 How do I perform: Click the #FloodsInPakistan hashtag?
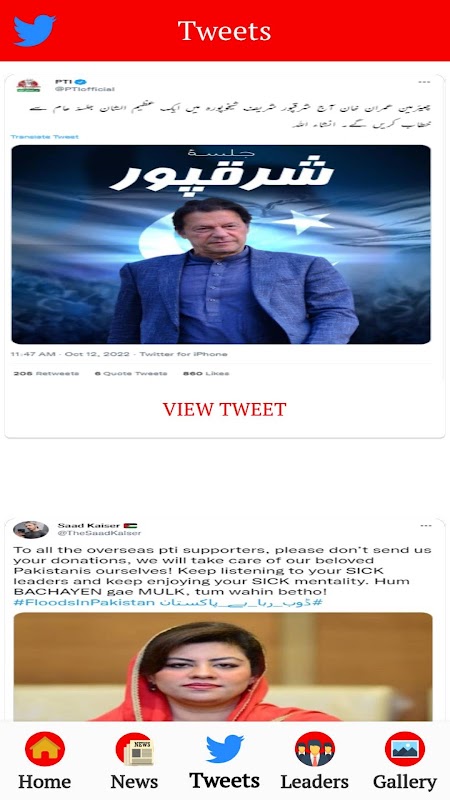[x=84, y=603]
